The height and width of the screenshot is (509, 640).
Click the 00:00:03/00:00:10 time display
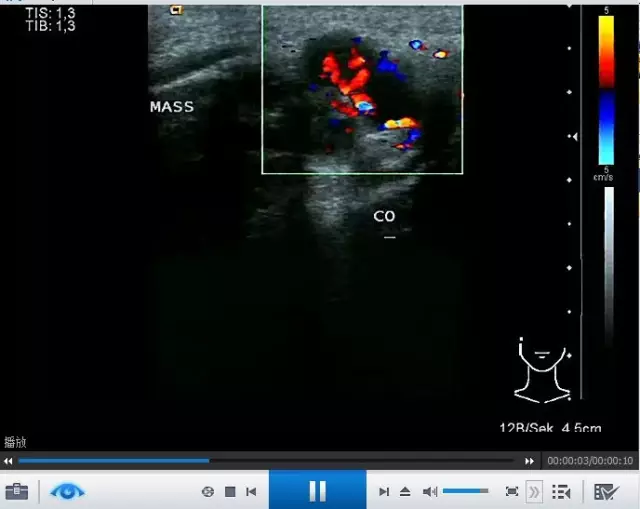coord(590,461)
